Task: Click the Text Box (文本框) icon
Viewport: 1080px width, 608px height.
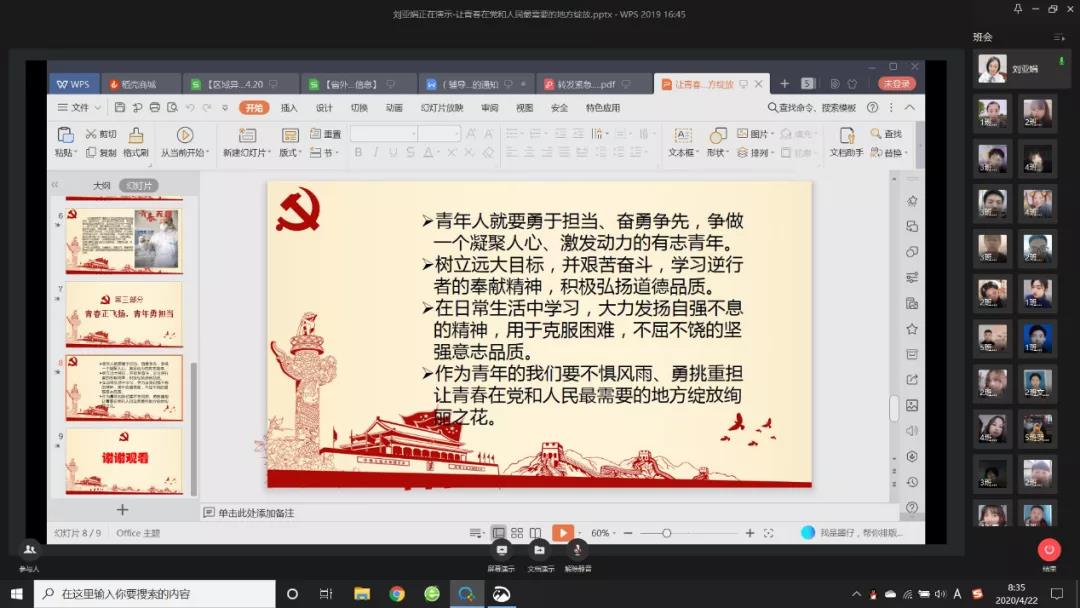Action: coord(682,136)
